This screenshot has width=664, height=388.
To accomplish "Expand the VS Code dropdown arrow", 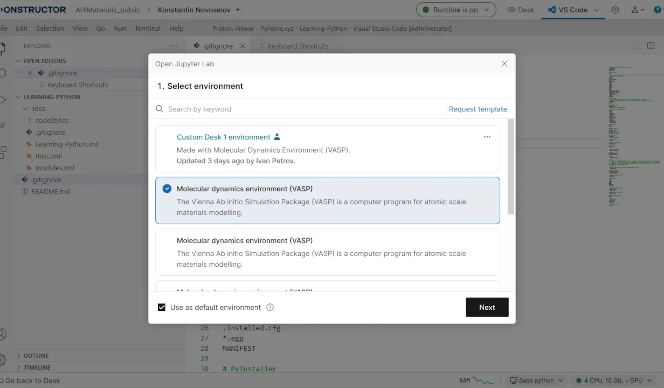I will (597, 10).
